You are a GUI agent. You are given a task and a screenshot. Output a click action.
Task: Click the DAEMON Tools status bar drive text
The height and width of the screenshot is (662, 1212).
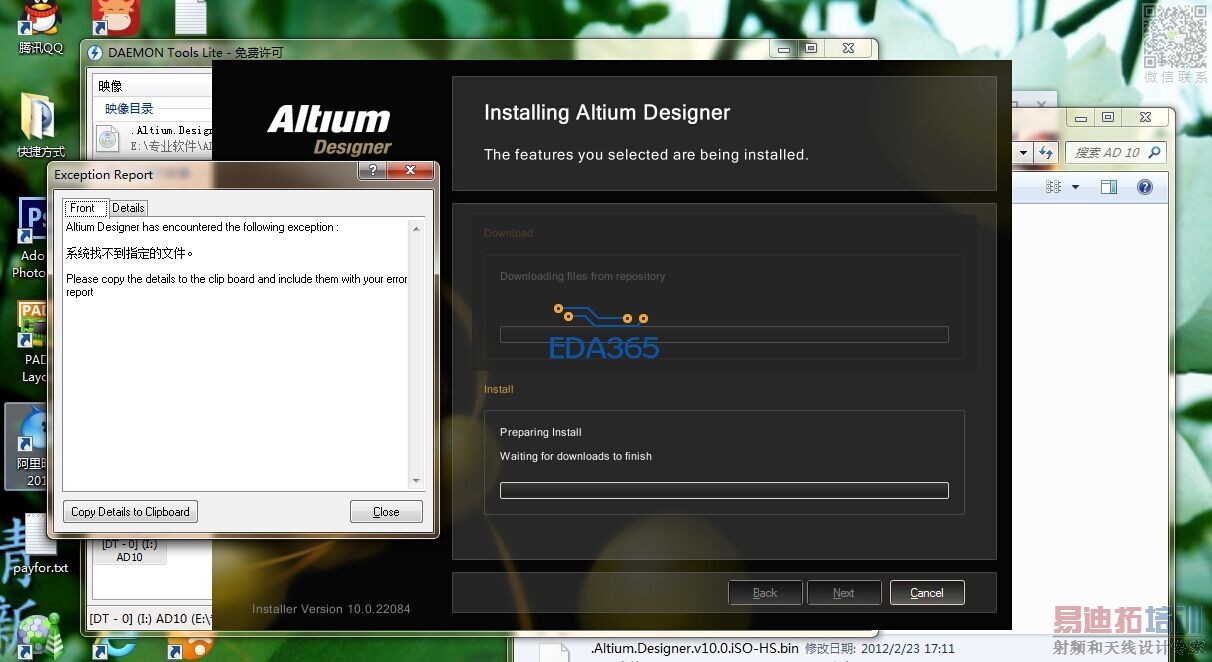[x=150, y=620]
